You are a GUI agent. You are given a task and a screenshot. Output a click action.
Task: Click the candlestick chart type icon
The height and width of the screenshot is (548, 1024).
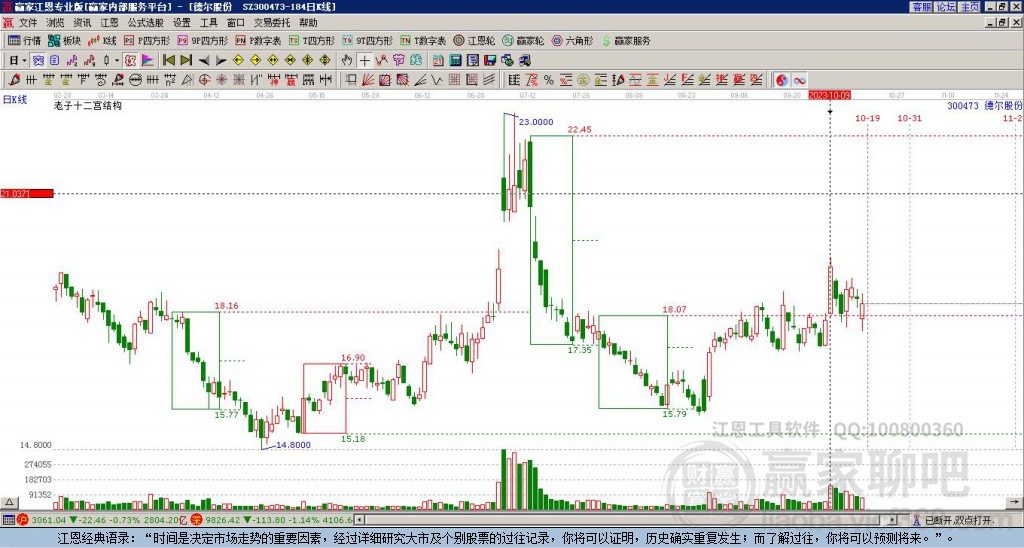click(106, 61)
